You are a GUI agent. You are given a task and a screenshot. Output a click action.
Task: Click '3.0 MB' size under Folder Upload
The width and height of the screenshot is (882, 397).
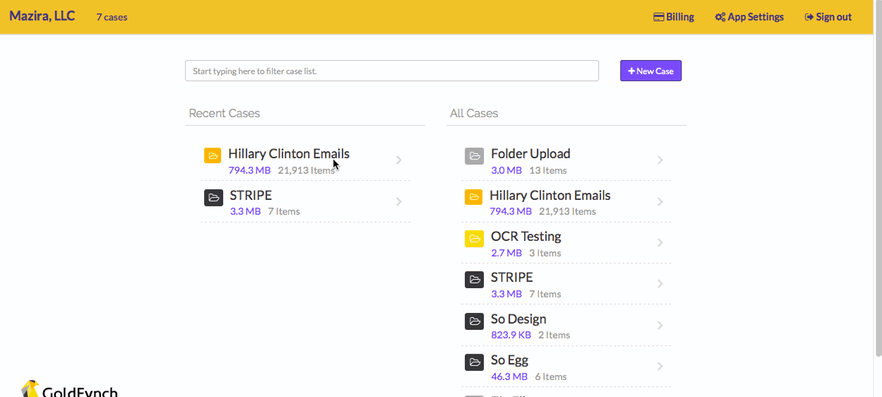click(506, 170)
